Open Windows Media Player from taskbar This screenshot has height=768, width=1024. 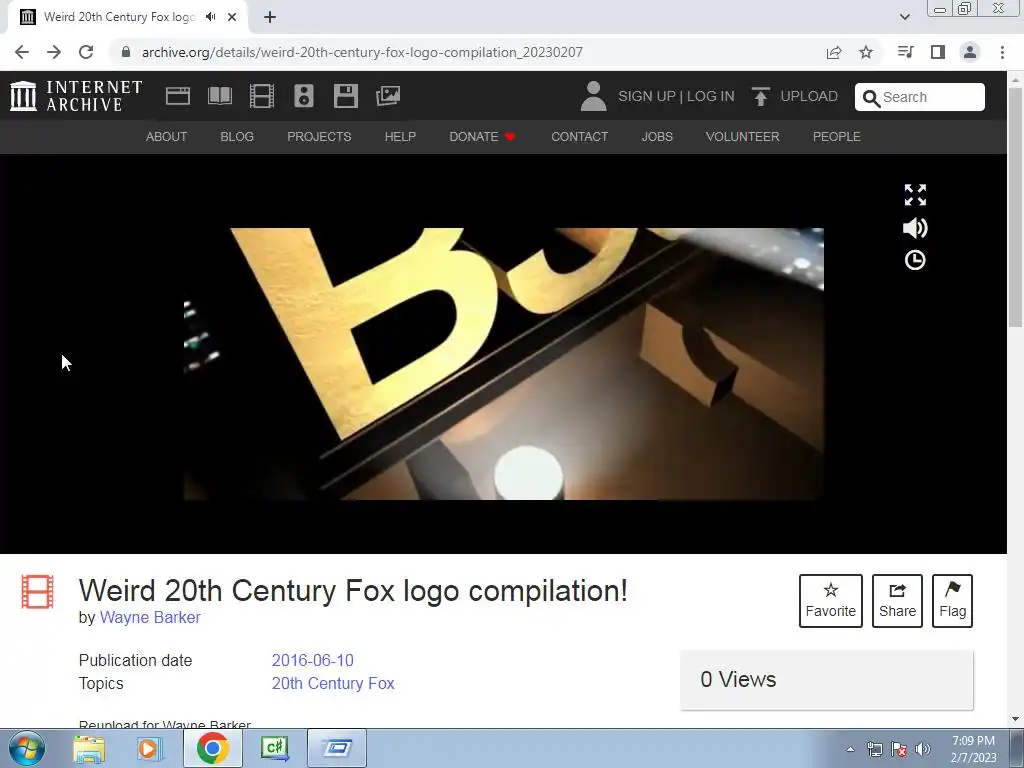pos(150,748)
